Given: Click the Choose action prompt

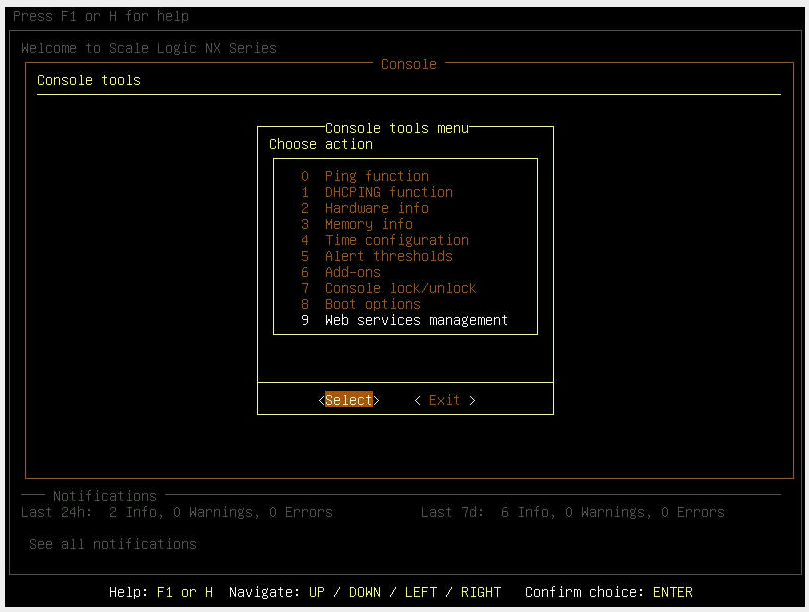Looking at the screenshot, I should pos(320,144).
